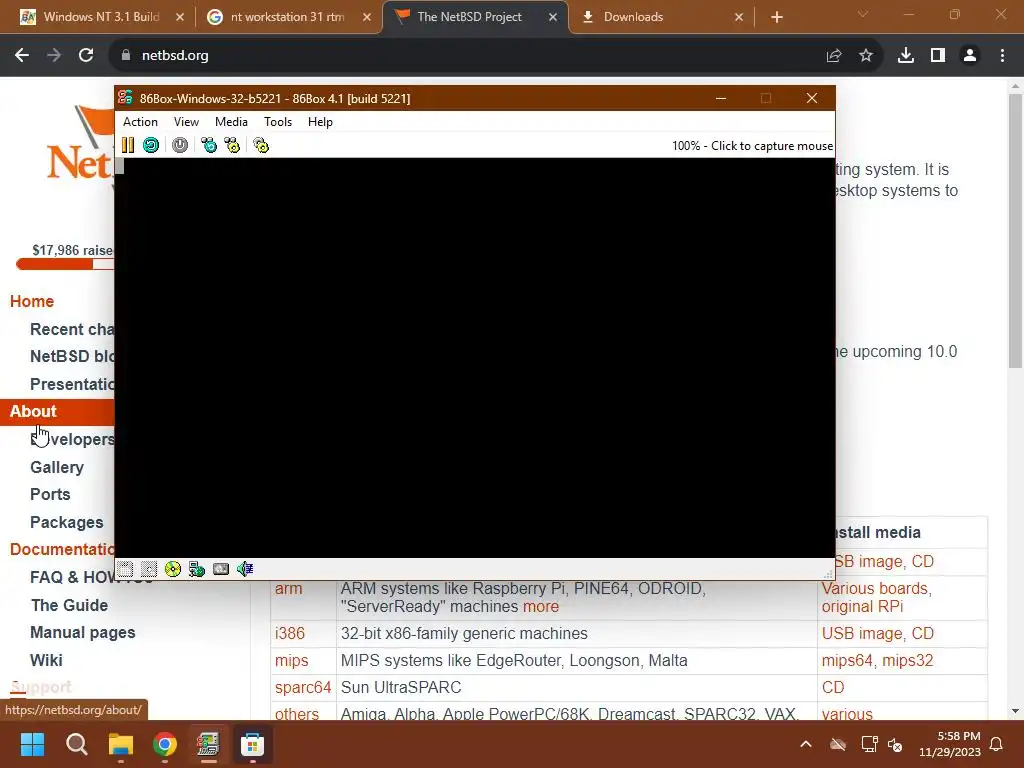Screen dimensions: 1024x768
Task: Share this page icon in Chrome
Action: coord(834,56)
